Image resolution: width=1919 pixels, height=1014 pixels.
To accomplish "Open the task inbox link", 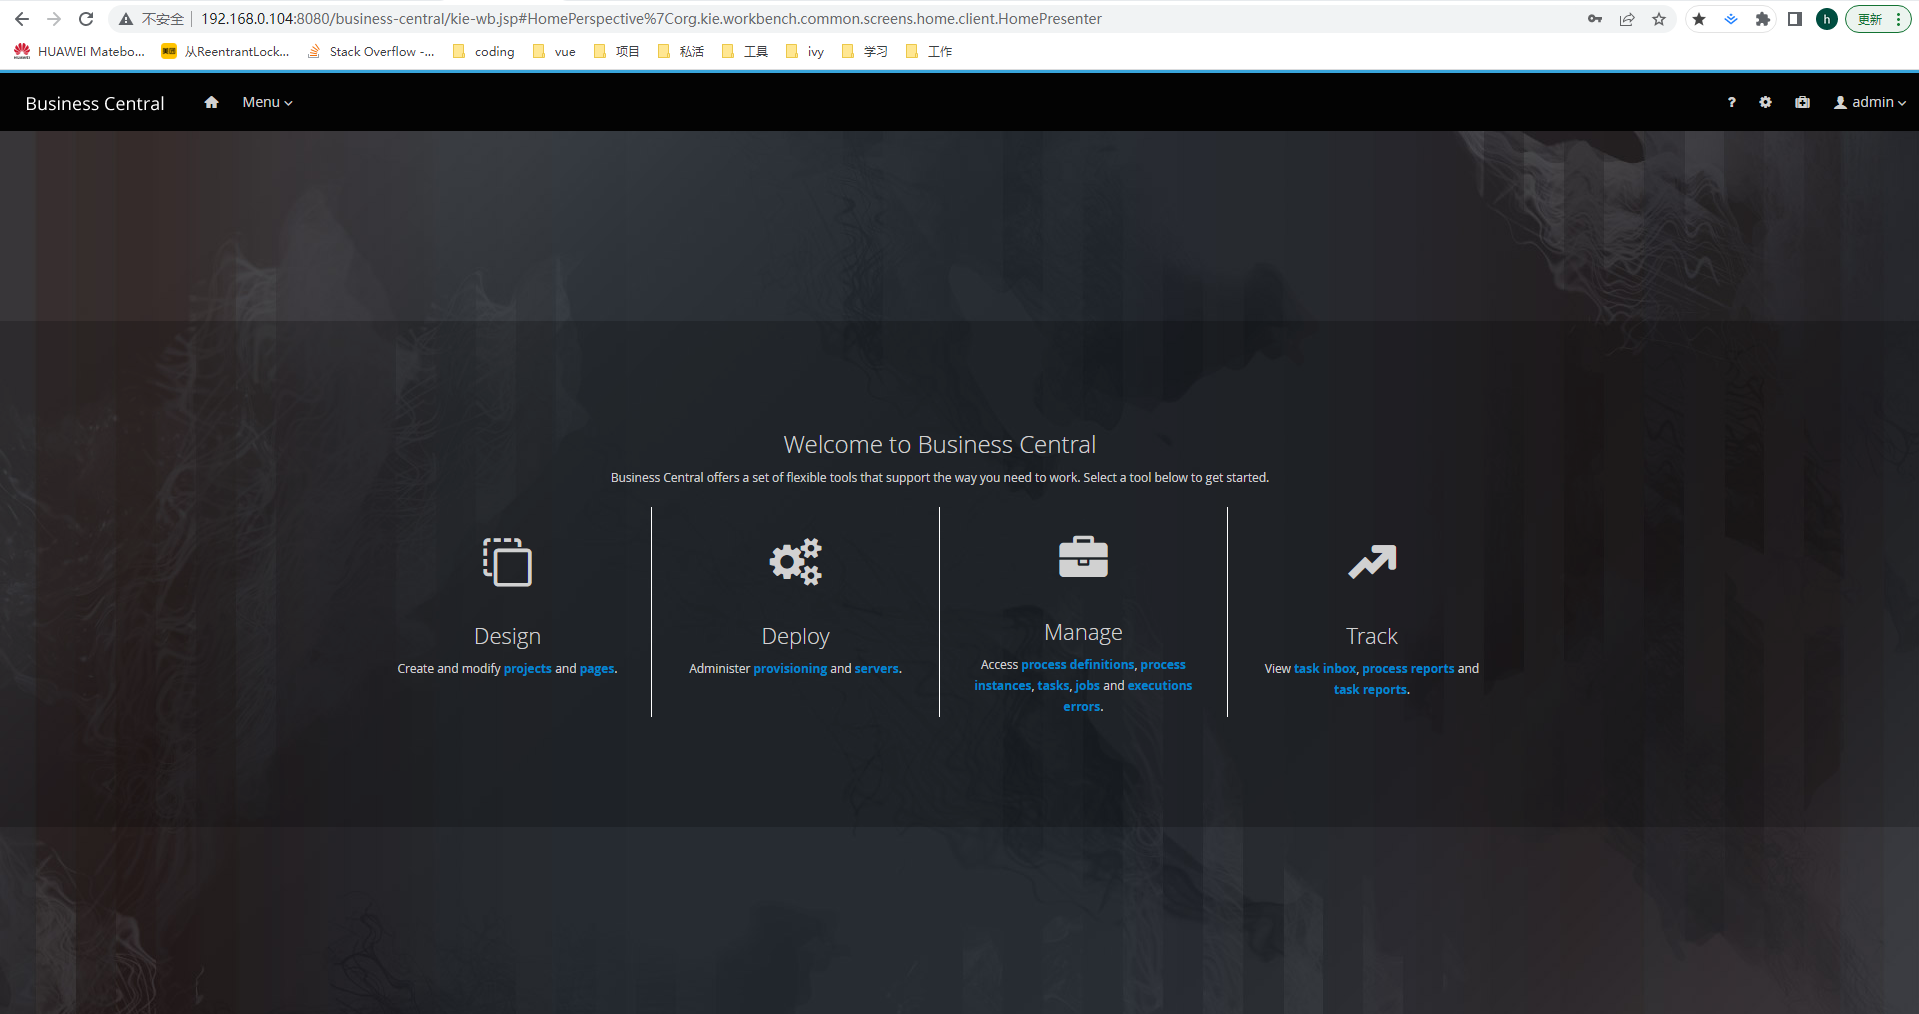I will [1324, 669].
